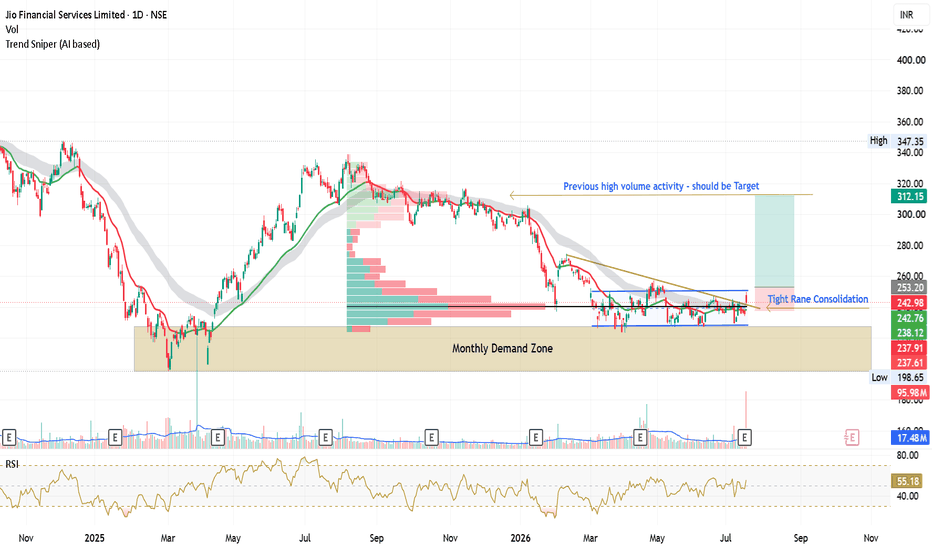The height and width of the screenshot is (550, 932).
Task: Select the red stop-loss box of long position
Action: [x=774, y=299]
